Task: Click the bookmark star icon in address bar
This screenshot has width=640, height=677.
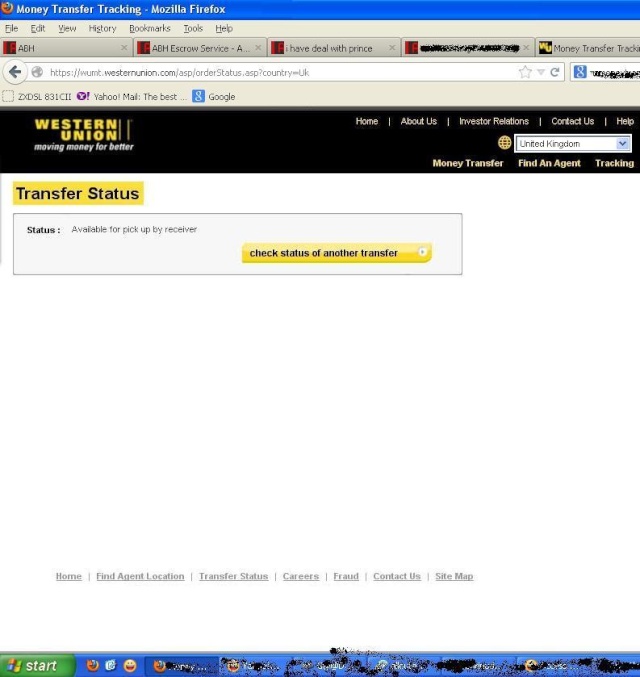Action: point(525,72)
